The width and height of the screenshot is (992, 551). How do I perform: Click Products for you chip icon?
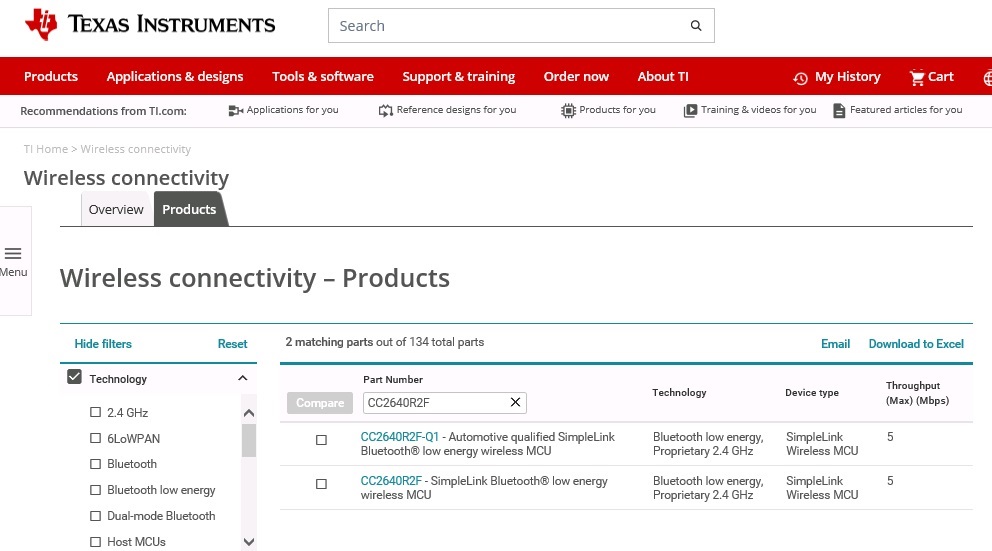pos(568,111)
